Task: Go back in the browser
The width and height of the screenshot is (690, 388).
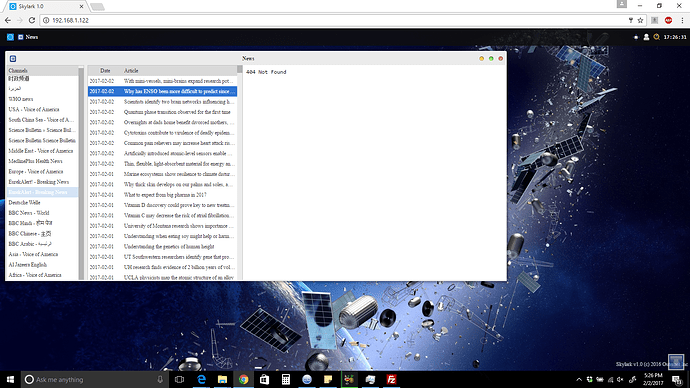Action: 8,20
